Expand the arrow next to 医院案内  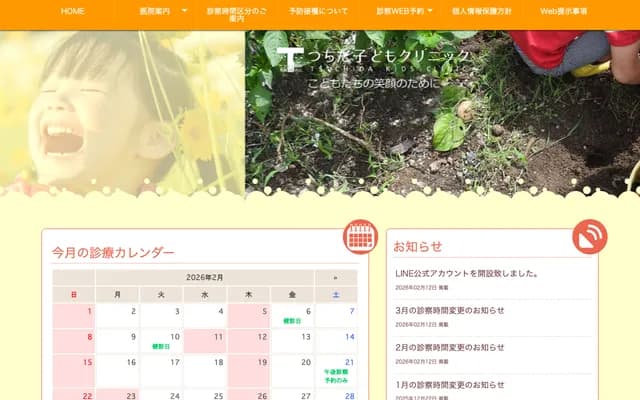coord(184,11)
